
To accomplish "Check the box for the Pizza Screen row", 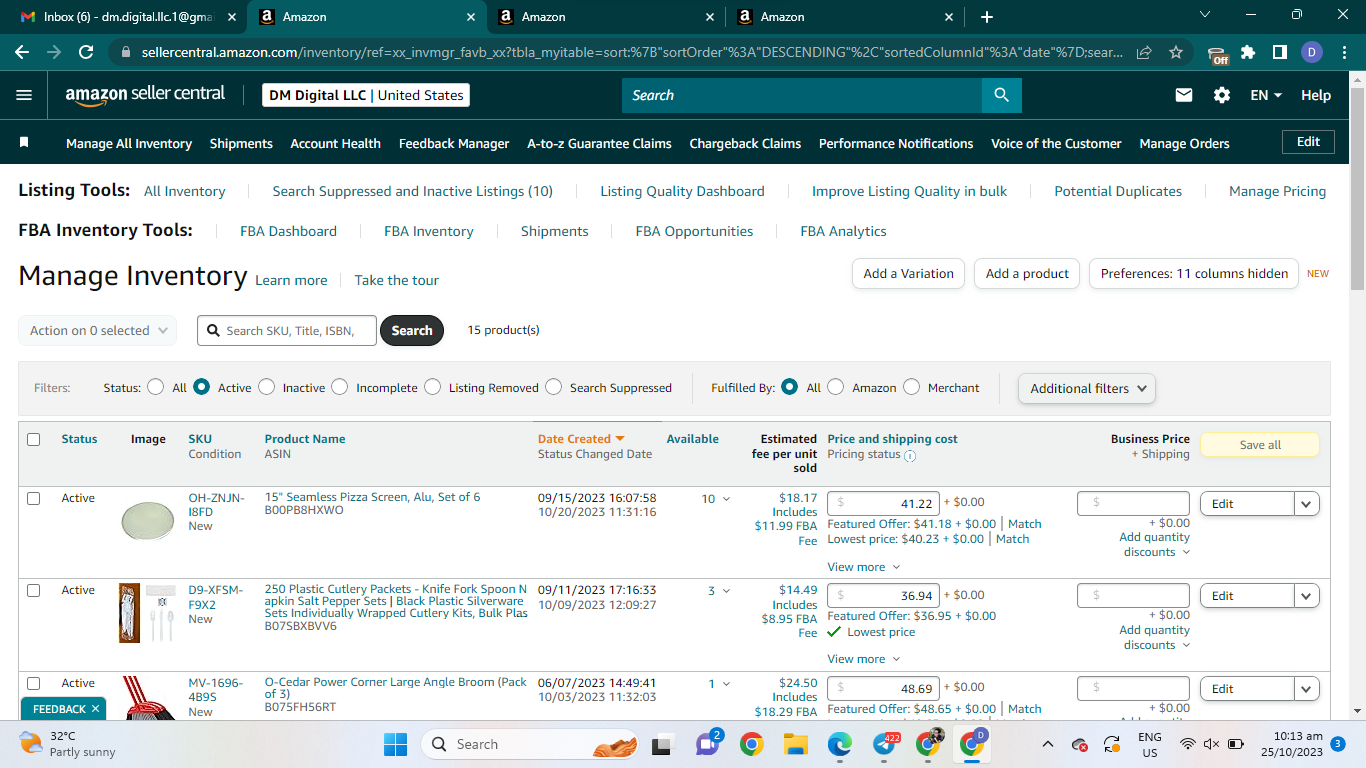I will [34, 498].
